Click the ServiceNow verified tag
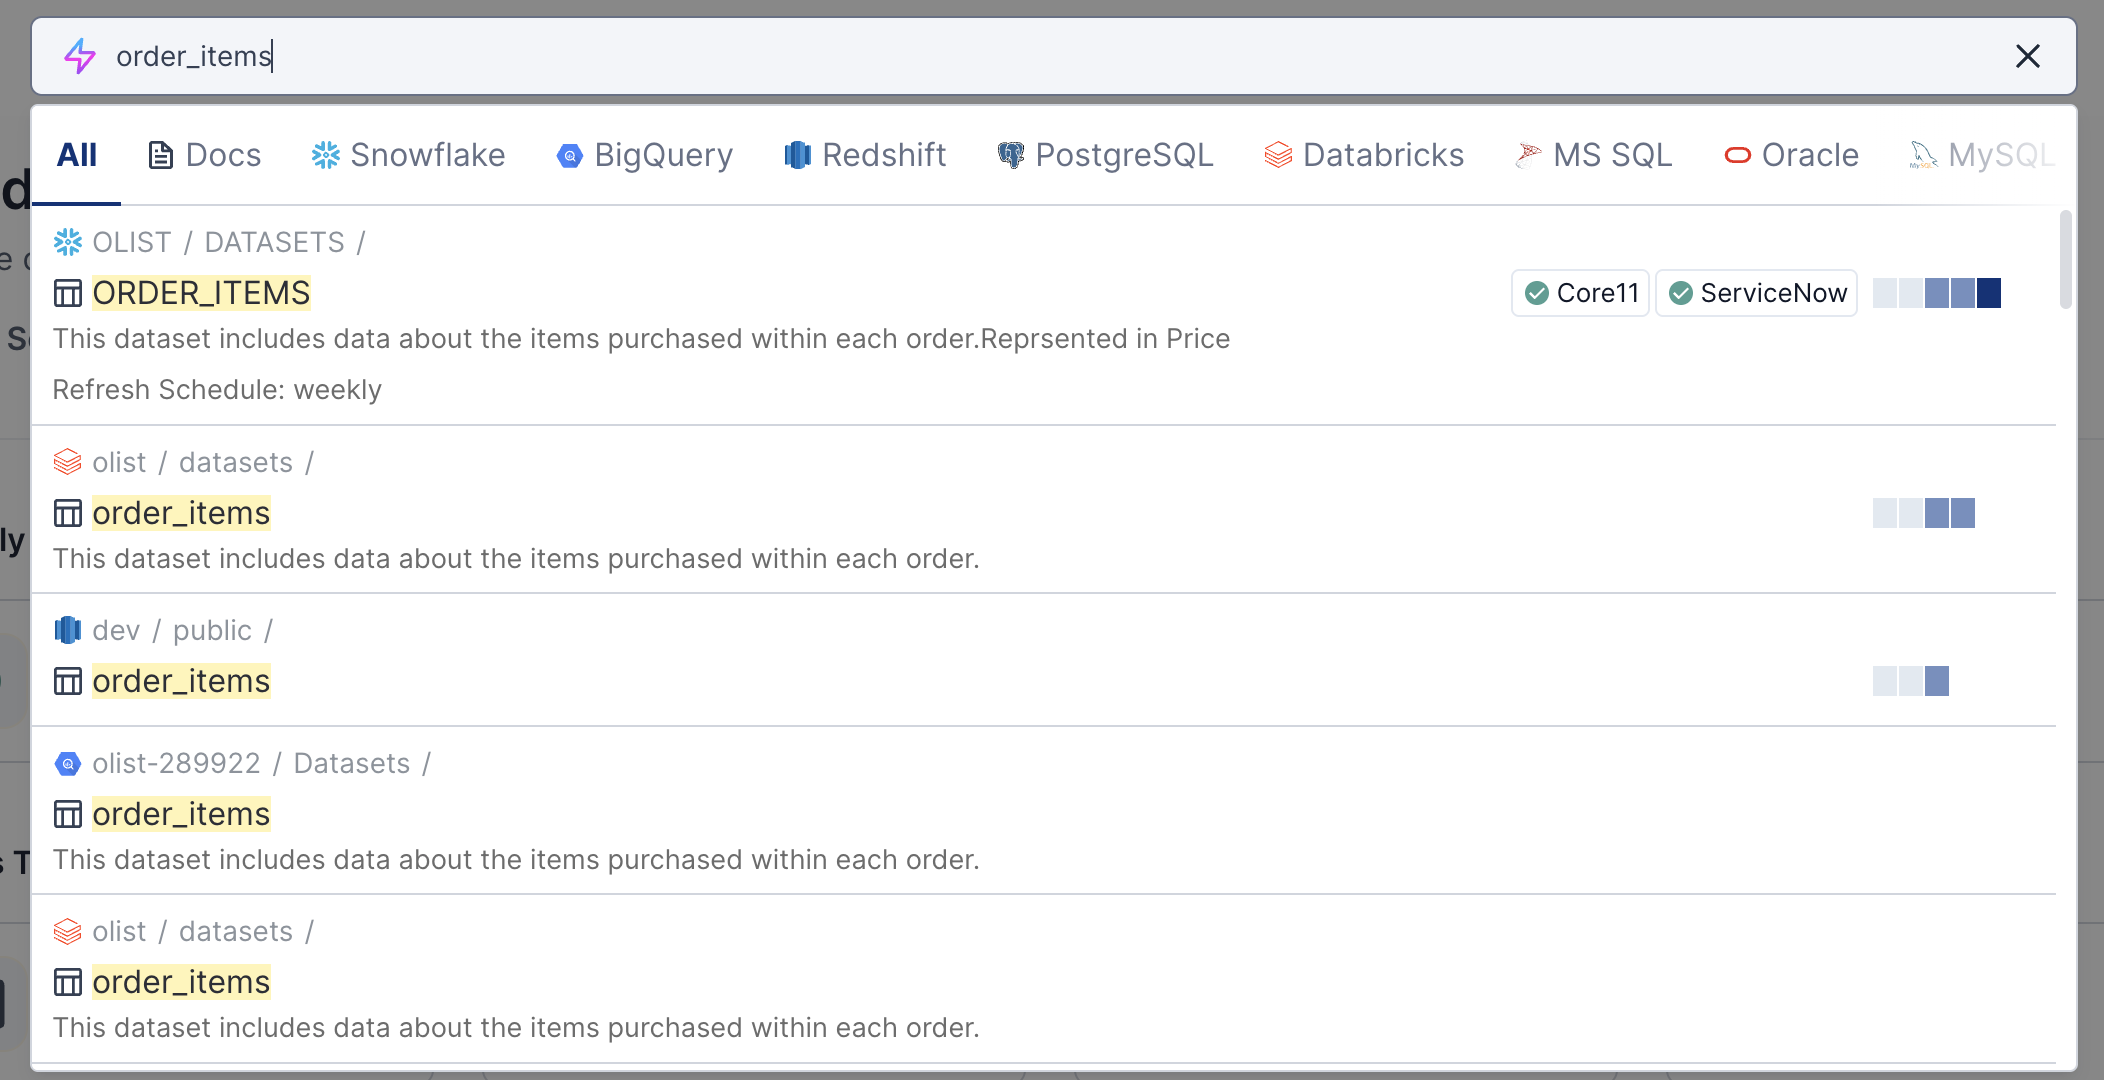The image size is (2104, 1080). click(1756, 293)
